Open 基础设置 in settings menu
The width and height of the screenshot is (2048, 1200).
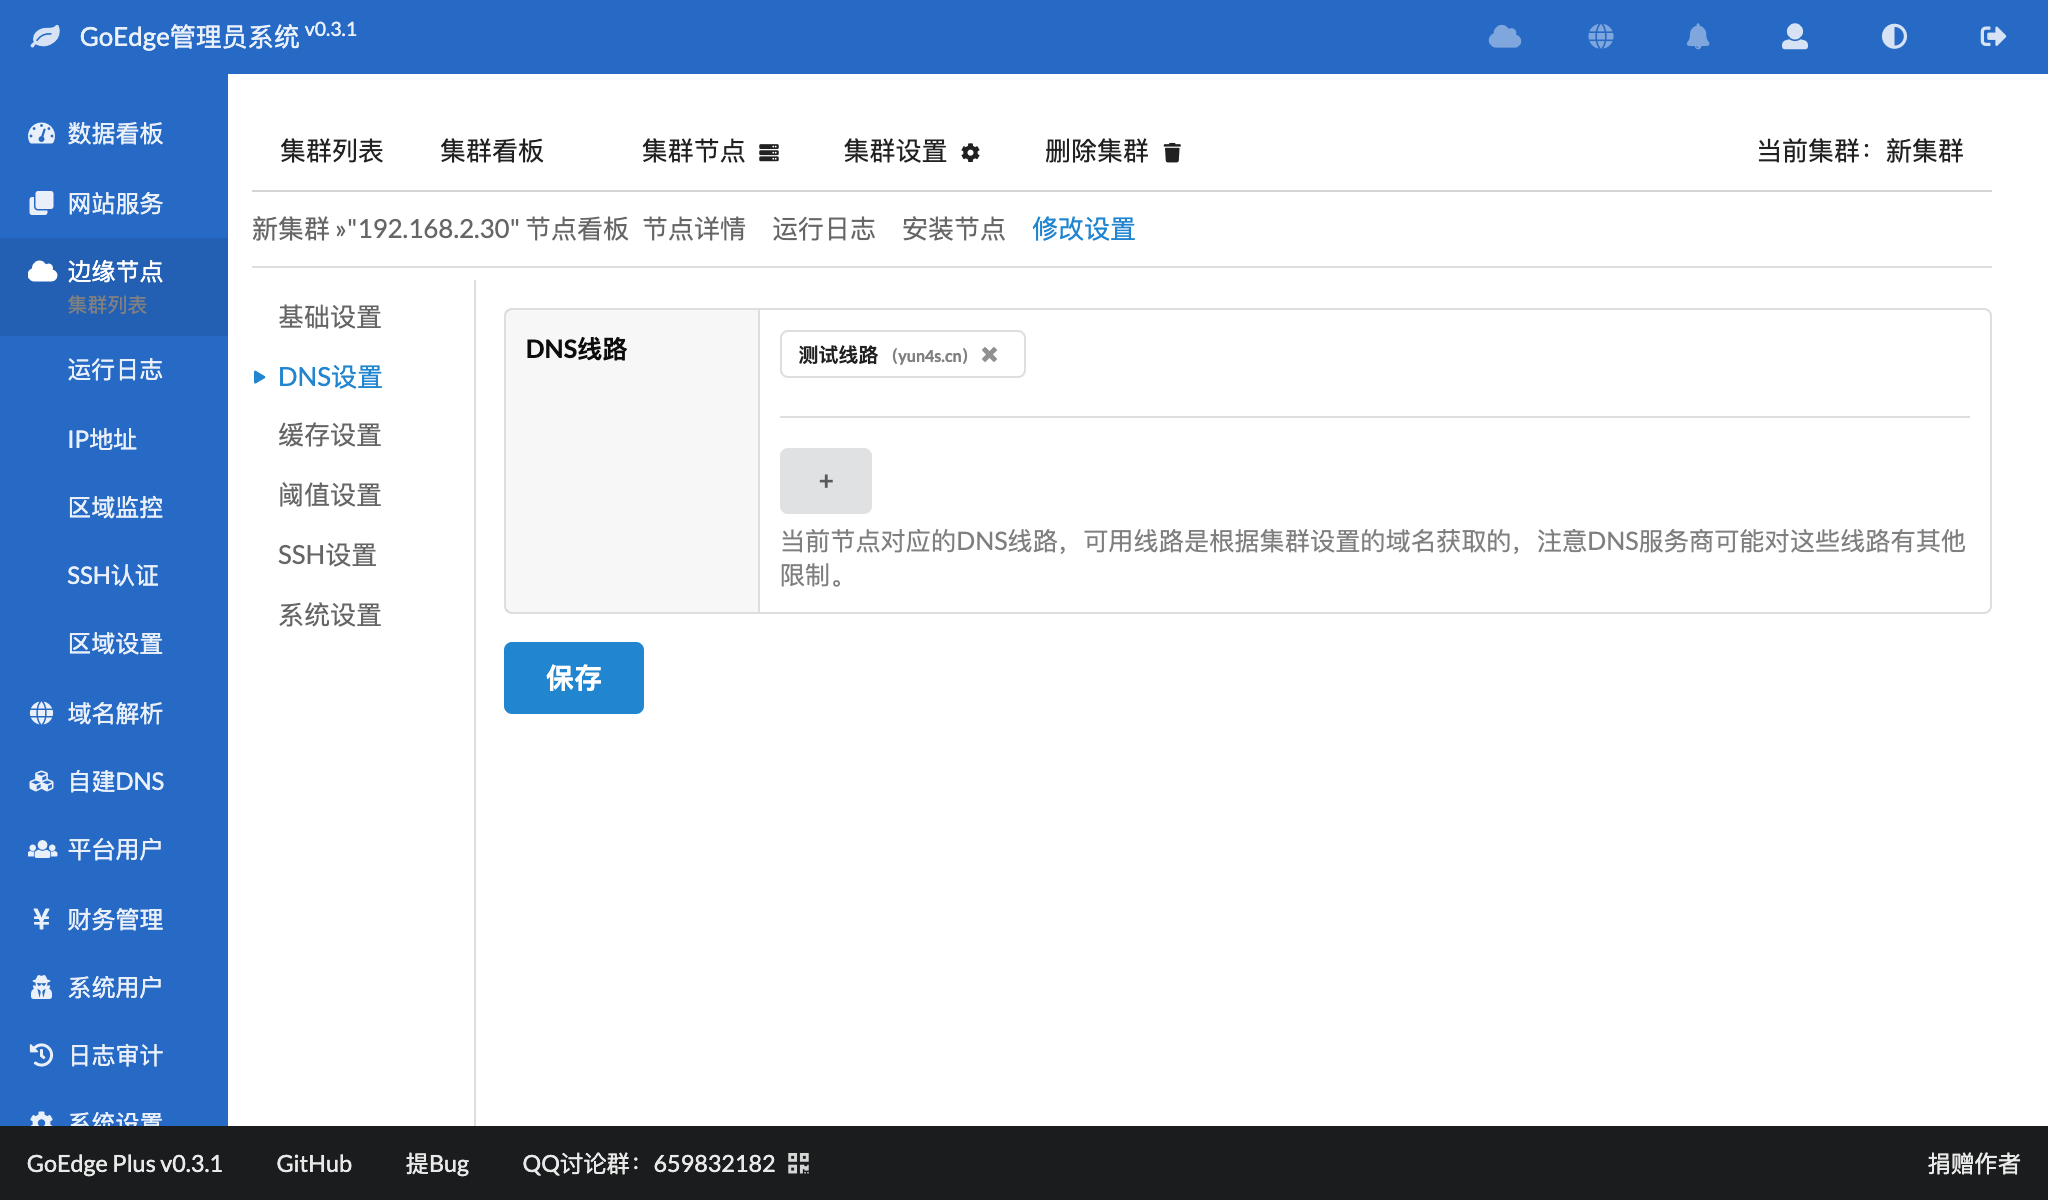[330, 317]
